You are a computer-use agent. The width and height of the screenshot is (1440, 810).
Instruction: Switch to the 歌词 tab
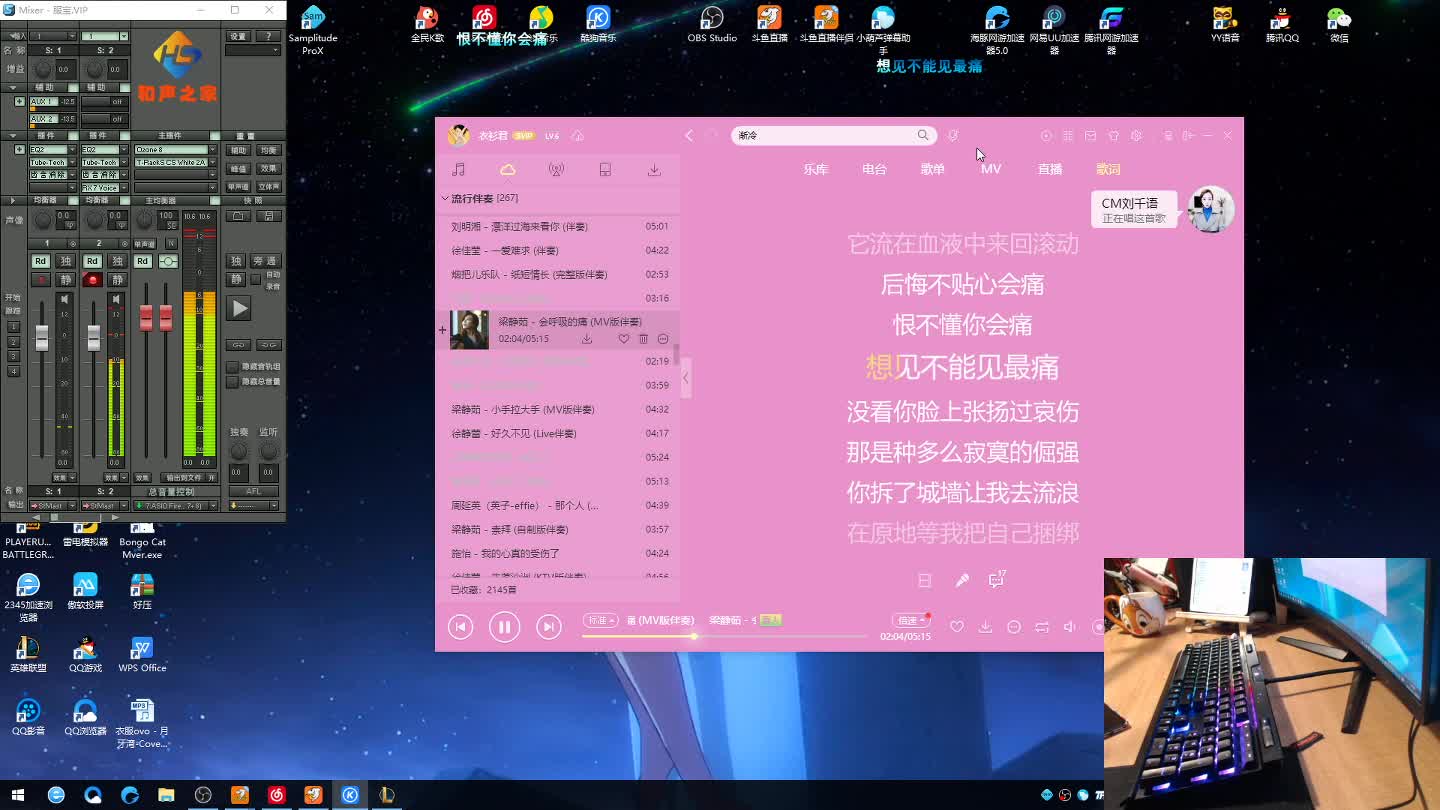(1108, 170)
